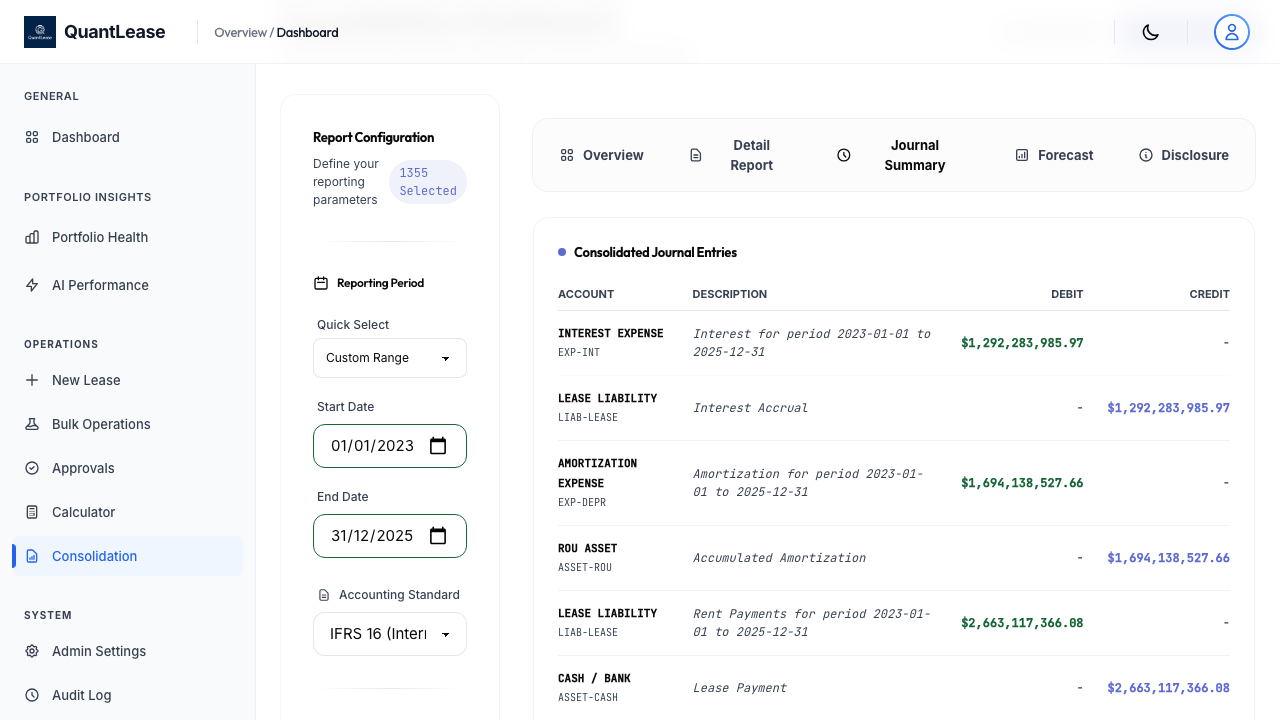Open Portfolio Health via its chart icon

[32, 237]
